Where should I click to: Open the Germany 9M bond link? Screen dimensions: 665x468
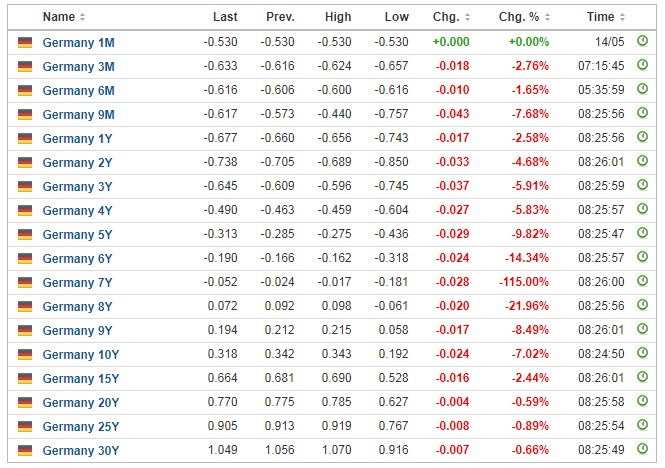click(x=78, y=115)
